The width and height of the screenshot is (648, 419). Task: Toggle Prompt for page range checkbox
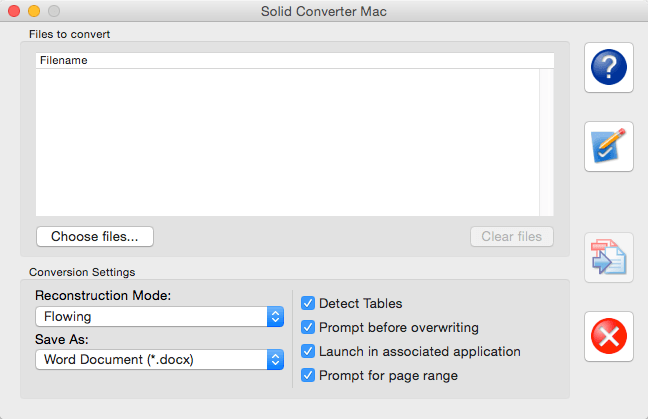[308, 375]
